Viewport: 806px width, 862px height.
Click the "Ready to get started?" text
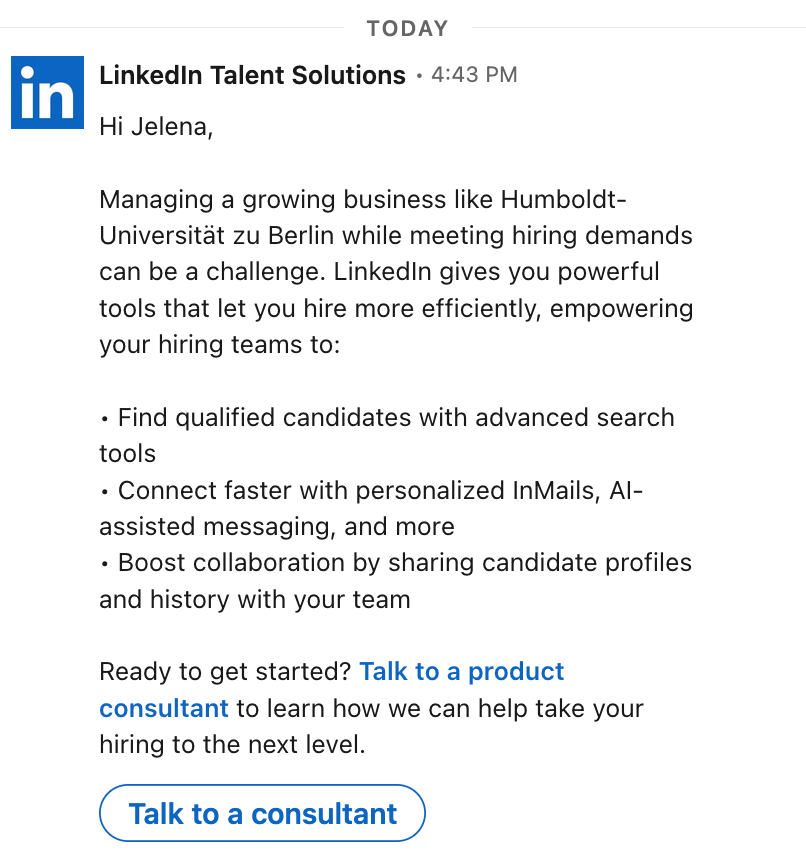click(225, 672)
